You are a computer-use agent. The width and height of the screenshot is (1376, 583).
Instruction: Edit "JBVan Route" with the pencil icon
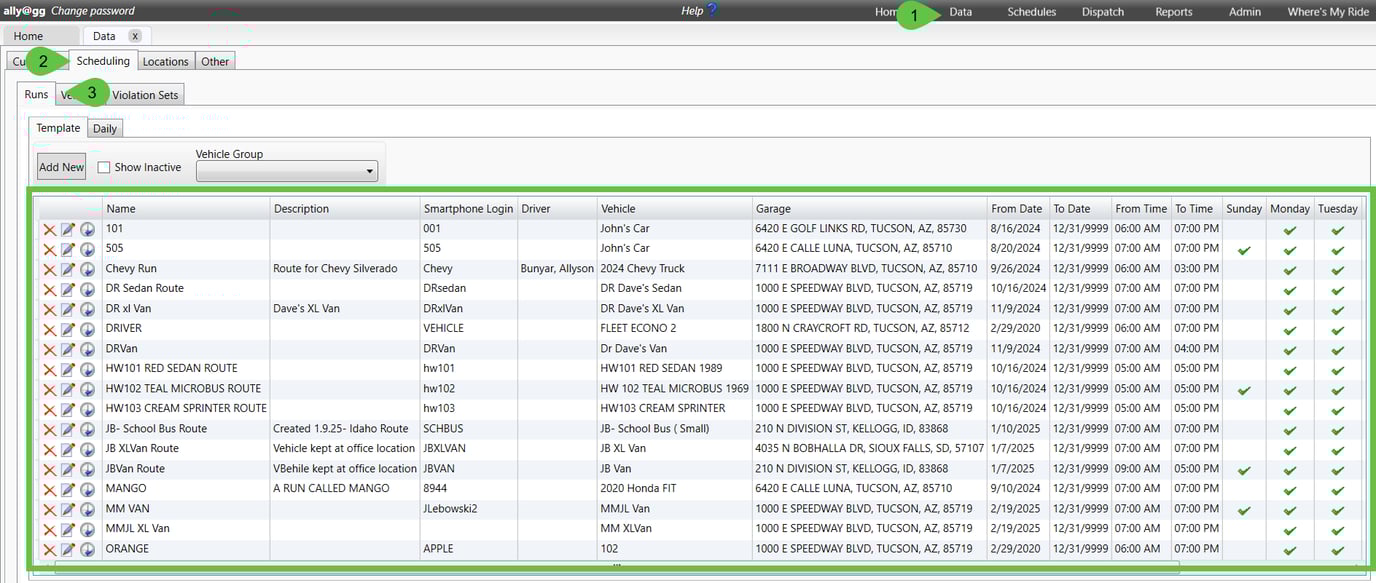(66, 468)
